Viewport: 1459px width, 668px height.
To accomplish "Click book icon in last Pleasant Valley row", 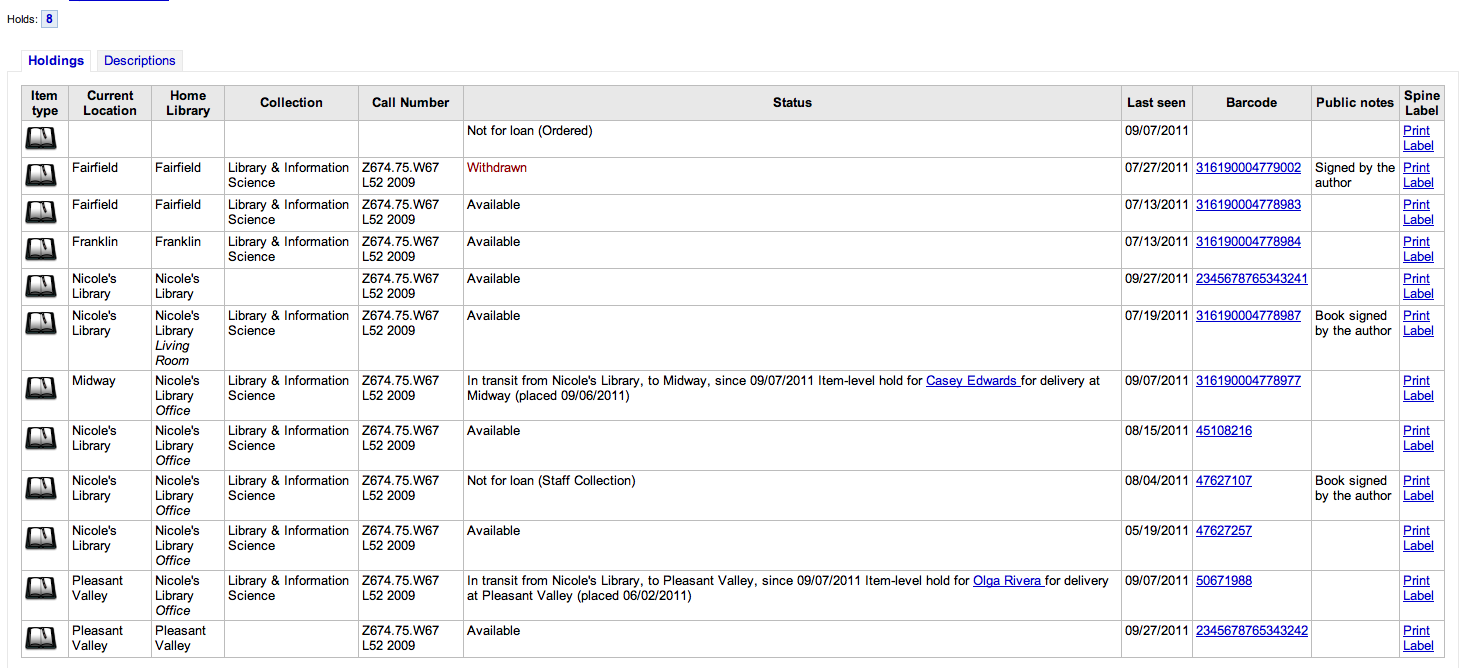I will (41, 639).
